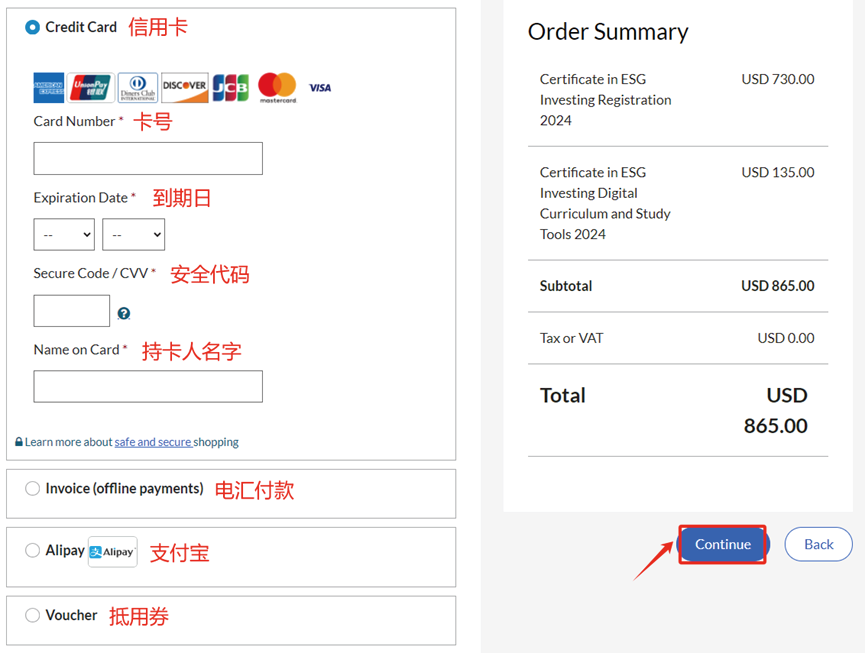Screen dimensions: 865x653
Task: Click the Name on Card input field
Action: tap(147, 386)
